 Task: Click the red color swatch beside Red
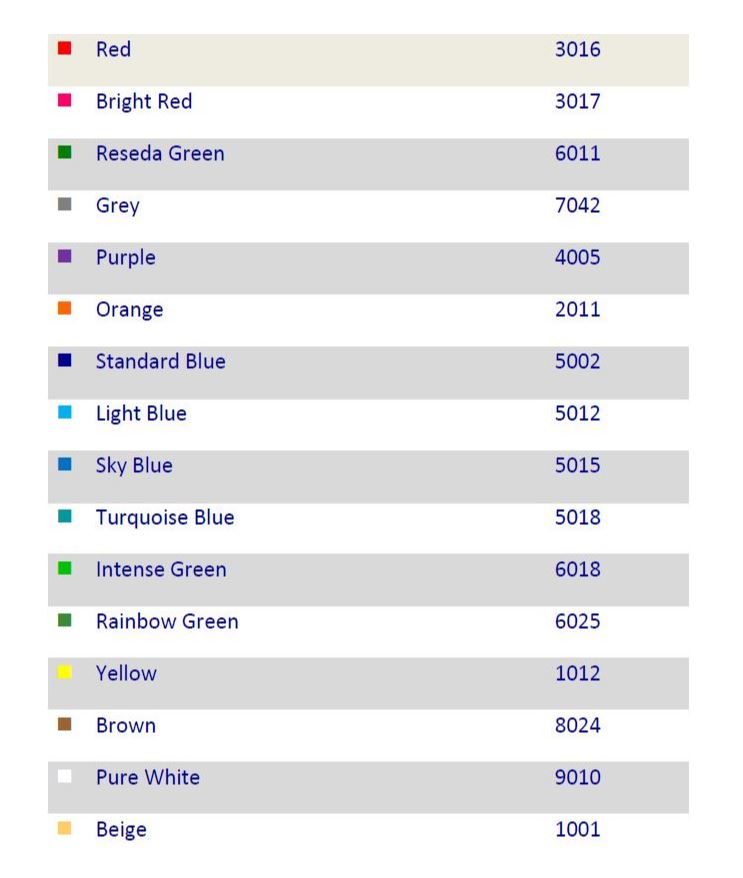click(65, 48)
